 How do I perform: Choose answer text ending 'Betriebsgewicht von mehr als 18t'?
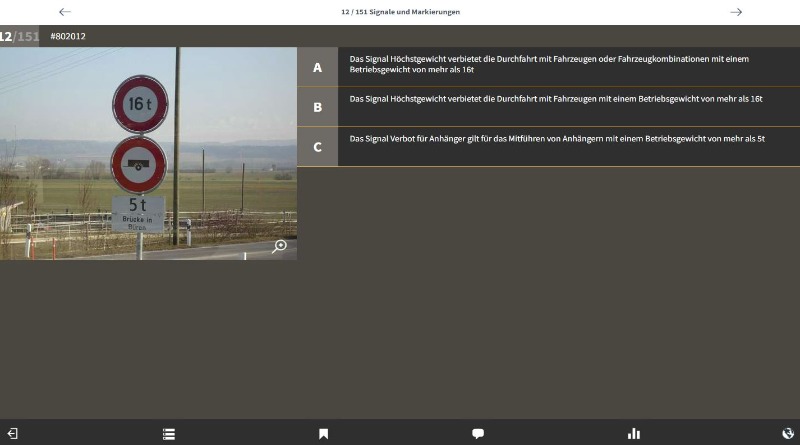555,99
